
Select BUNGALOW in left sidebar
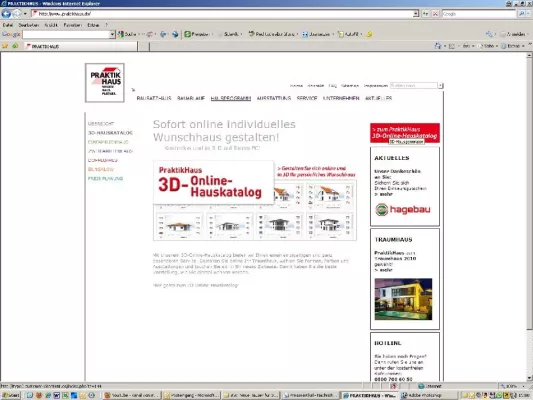pyautogui.click(x=101, y=169)
